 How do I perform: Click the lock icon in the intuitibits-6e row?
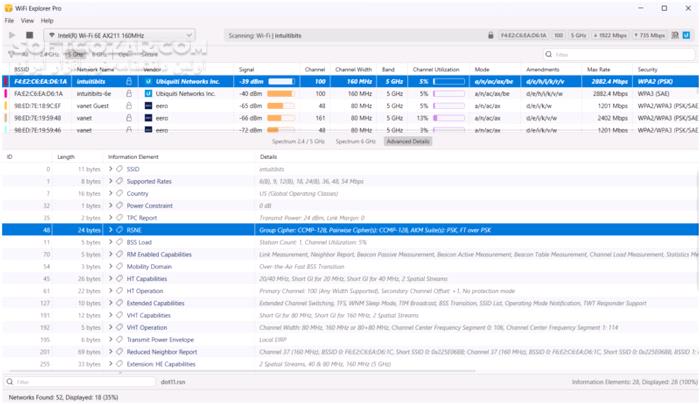point(129,94)
